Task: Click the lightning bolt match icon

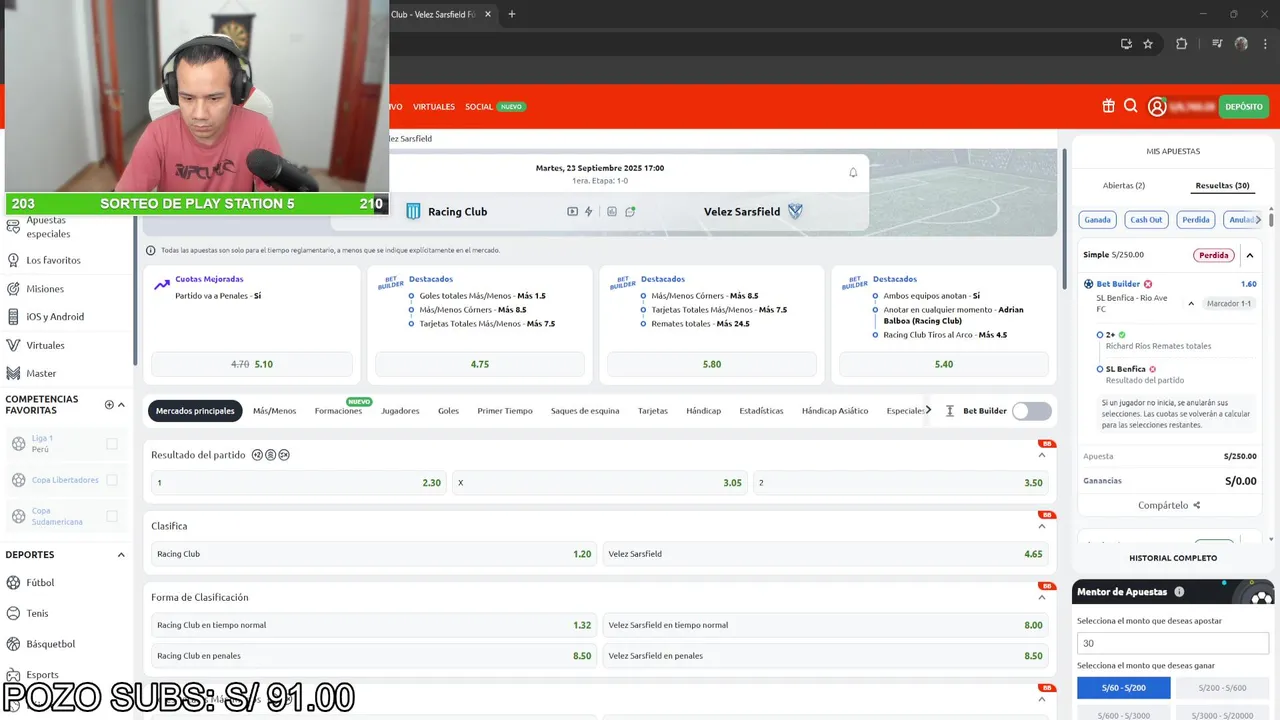Action: pyautogui.click(x=589, y=212)
